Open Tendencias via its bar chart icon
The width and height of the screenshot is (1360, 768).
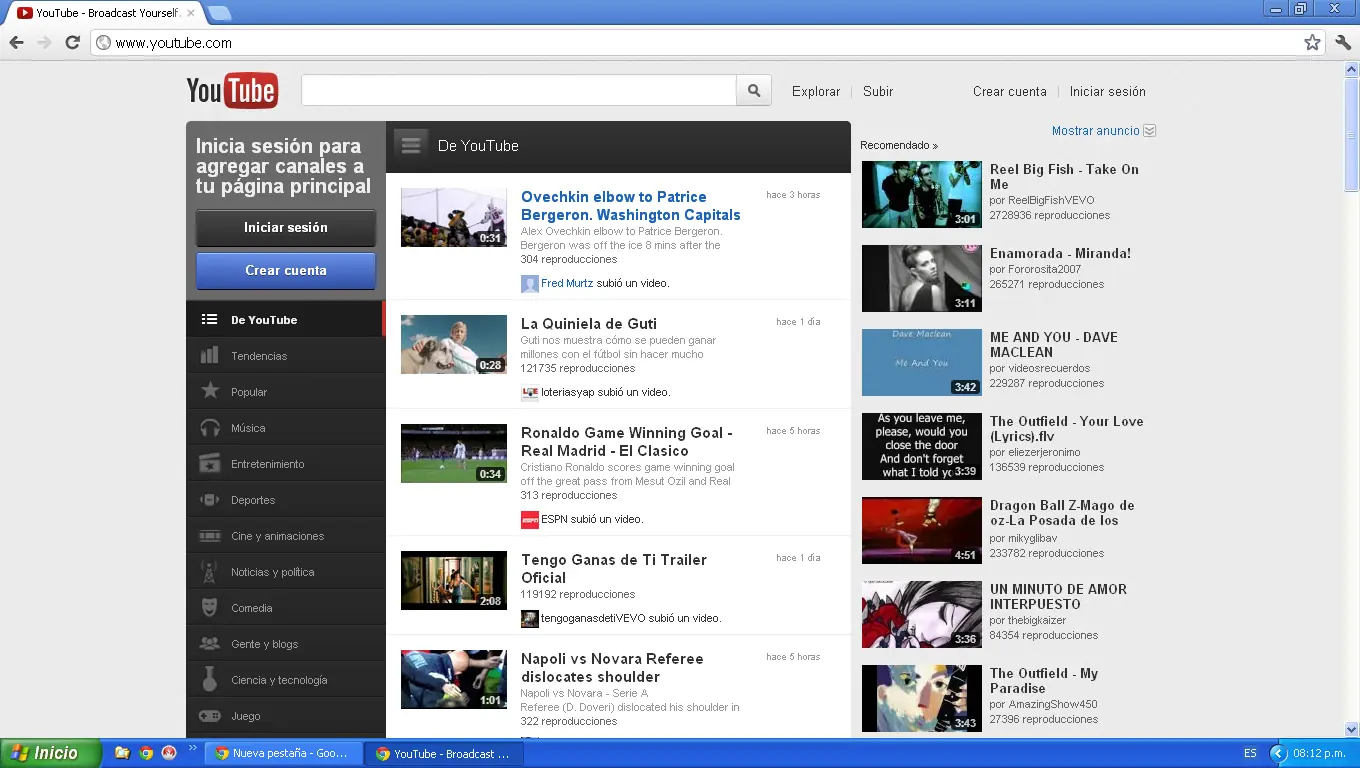209,356
